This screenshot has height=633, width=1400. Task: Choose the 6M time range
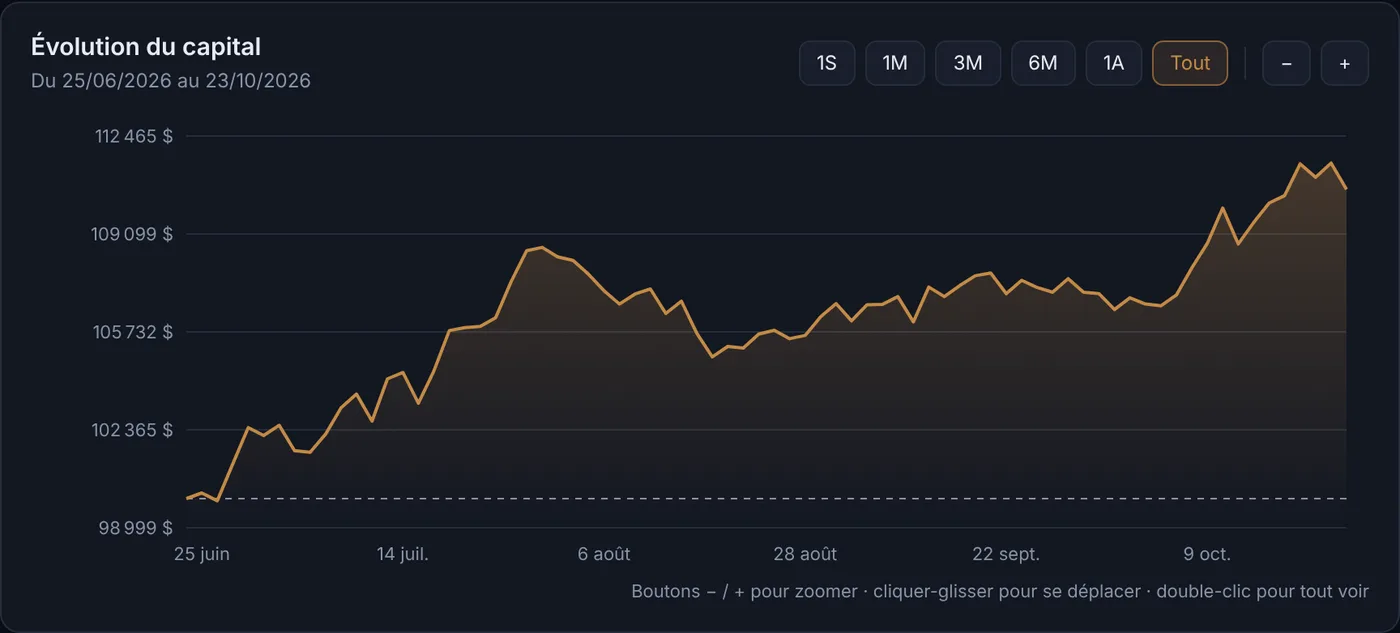tap(1043, 63)
